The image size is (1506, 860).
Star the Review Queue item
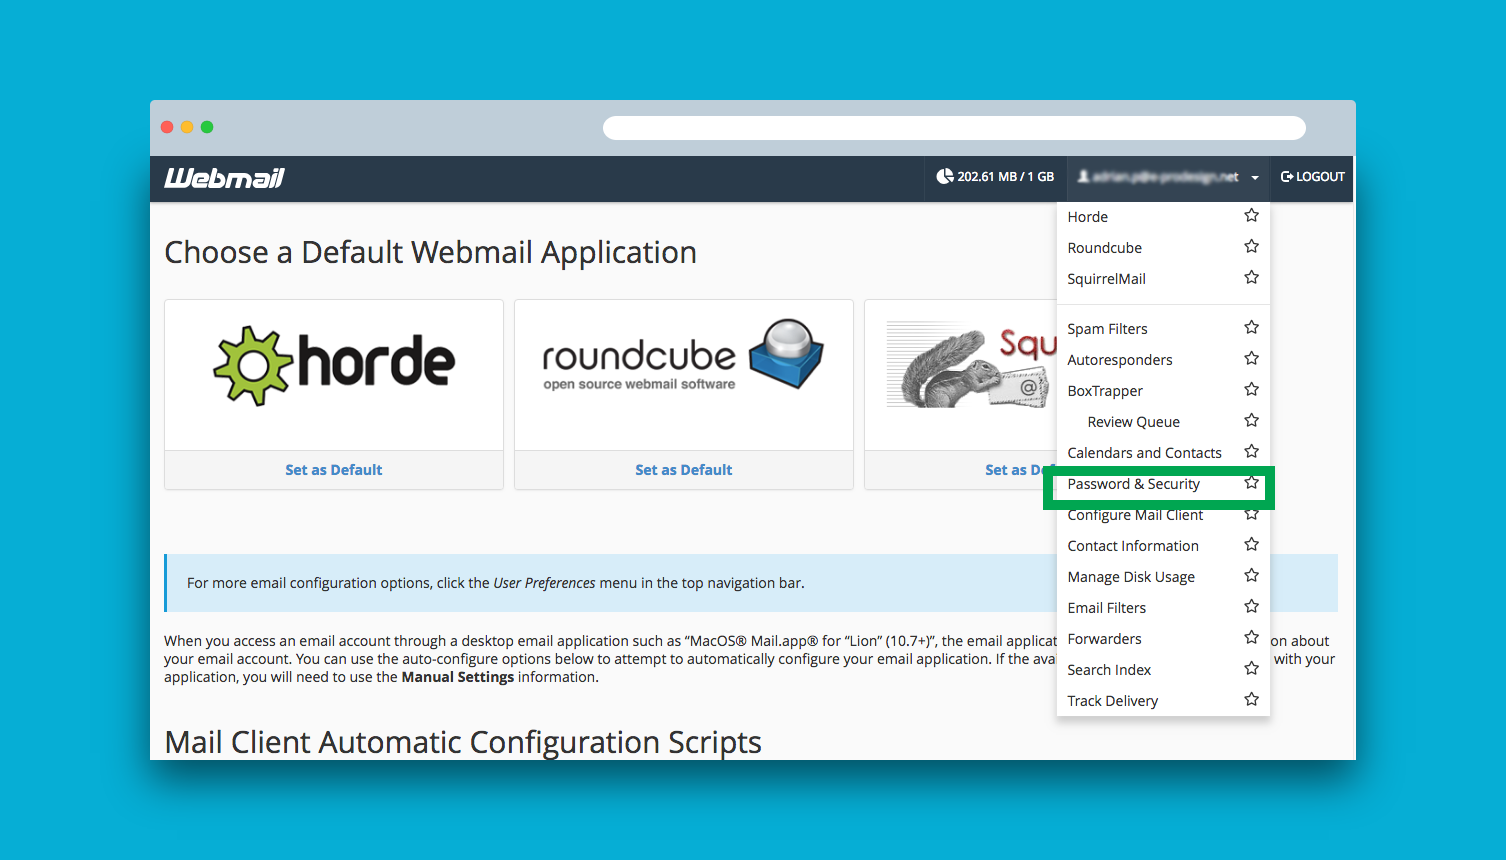pyautogui.click(x=1251, y=421)
